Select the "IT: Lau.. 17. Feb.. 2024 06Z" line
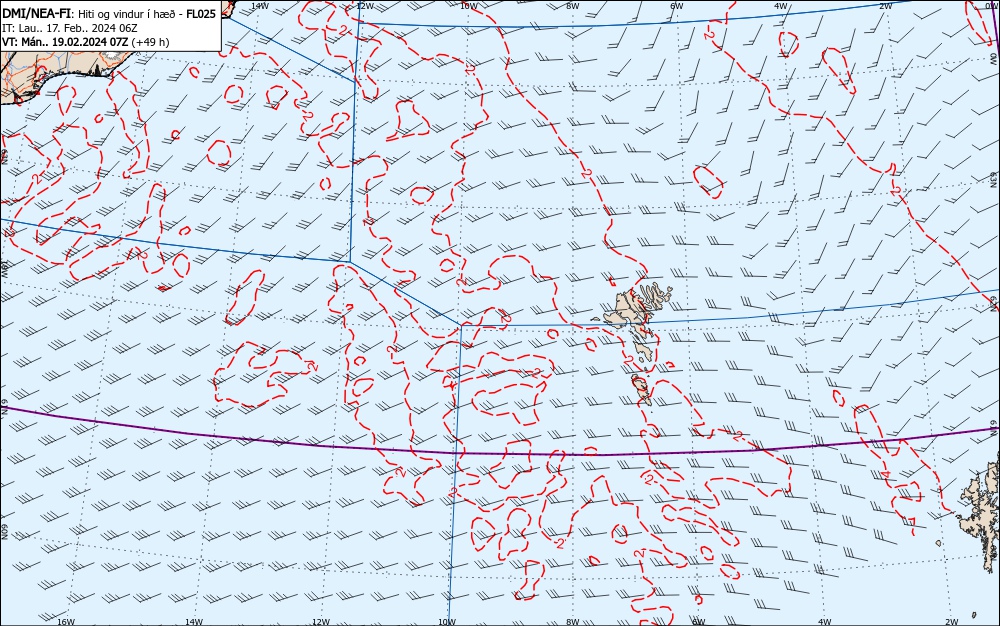The height and width of the screenshot is (626, 1000). click(70, 28)
